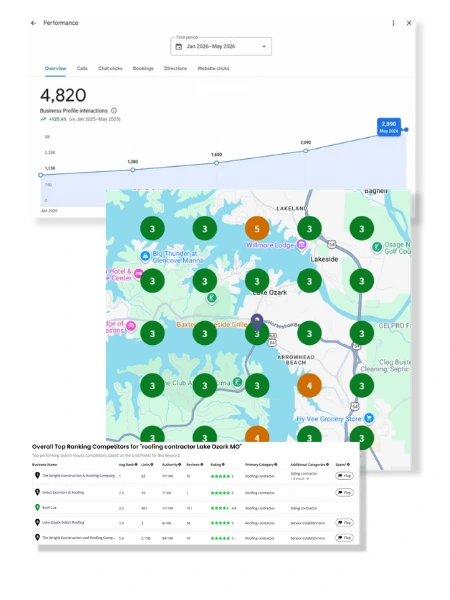Click the Lakeside map label
The image size is (450, 600).
point(324,259)
